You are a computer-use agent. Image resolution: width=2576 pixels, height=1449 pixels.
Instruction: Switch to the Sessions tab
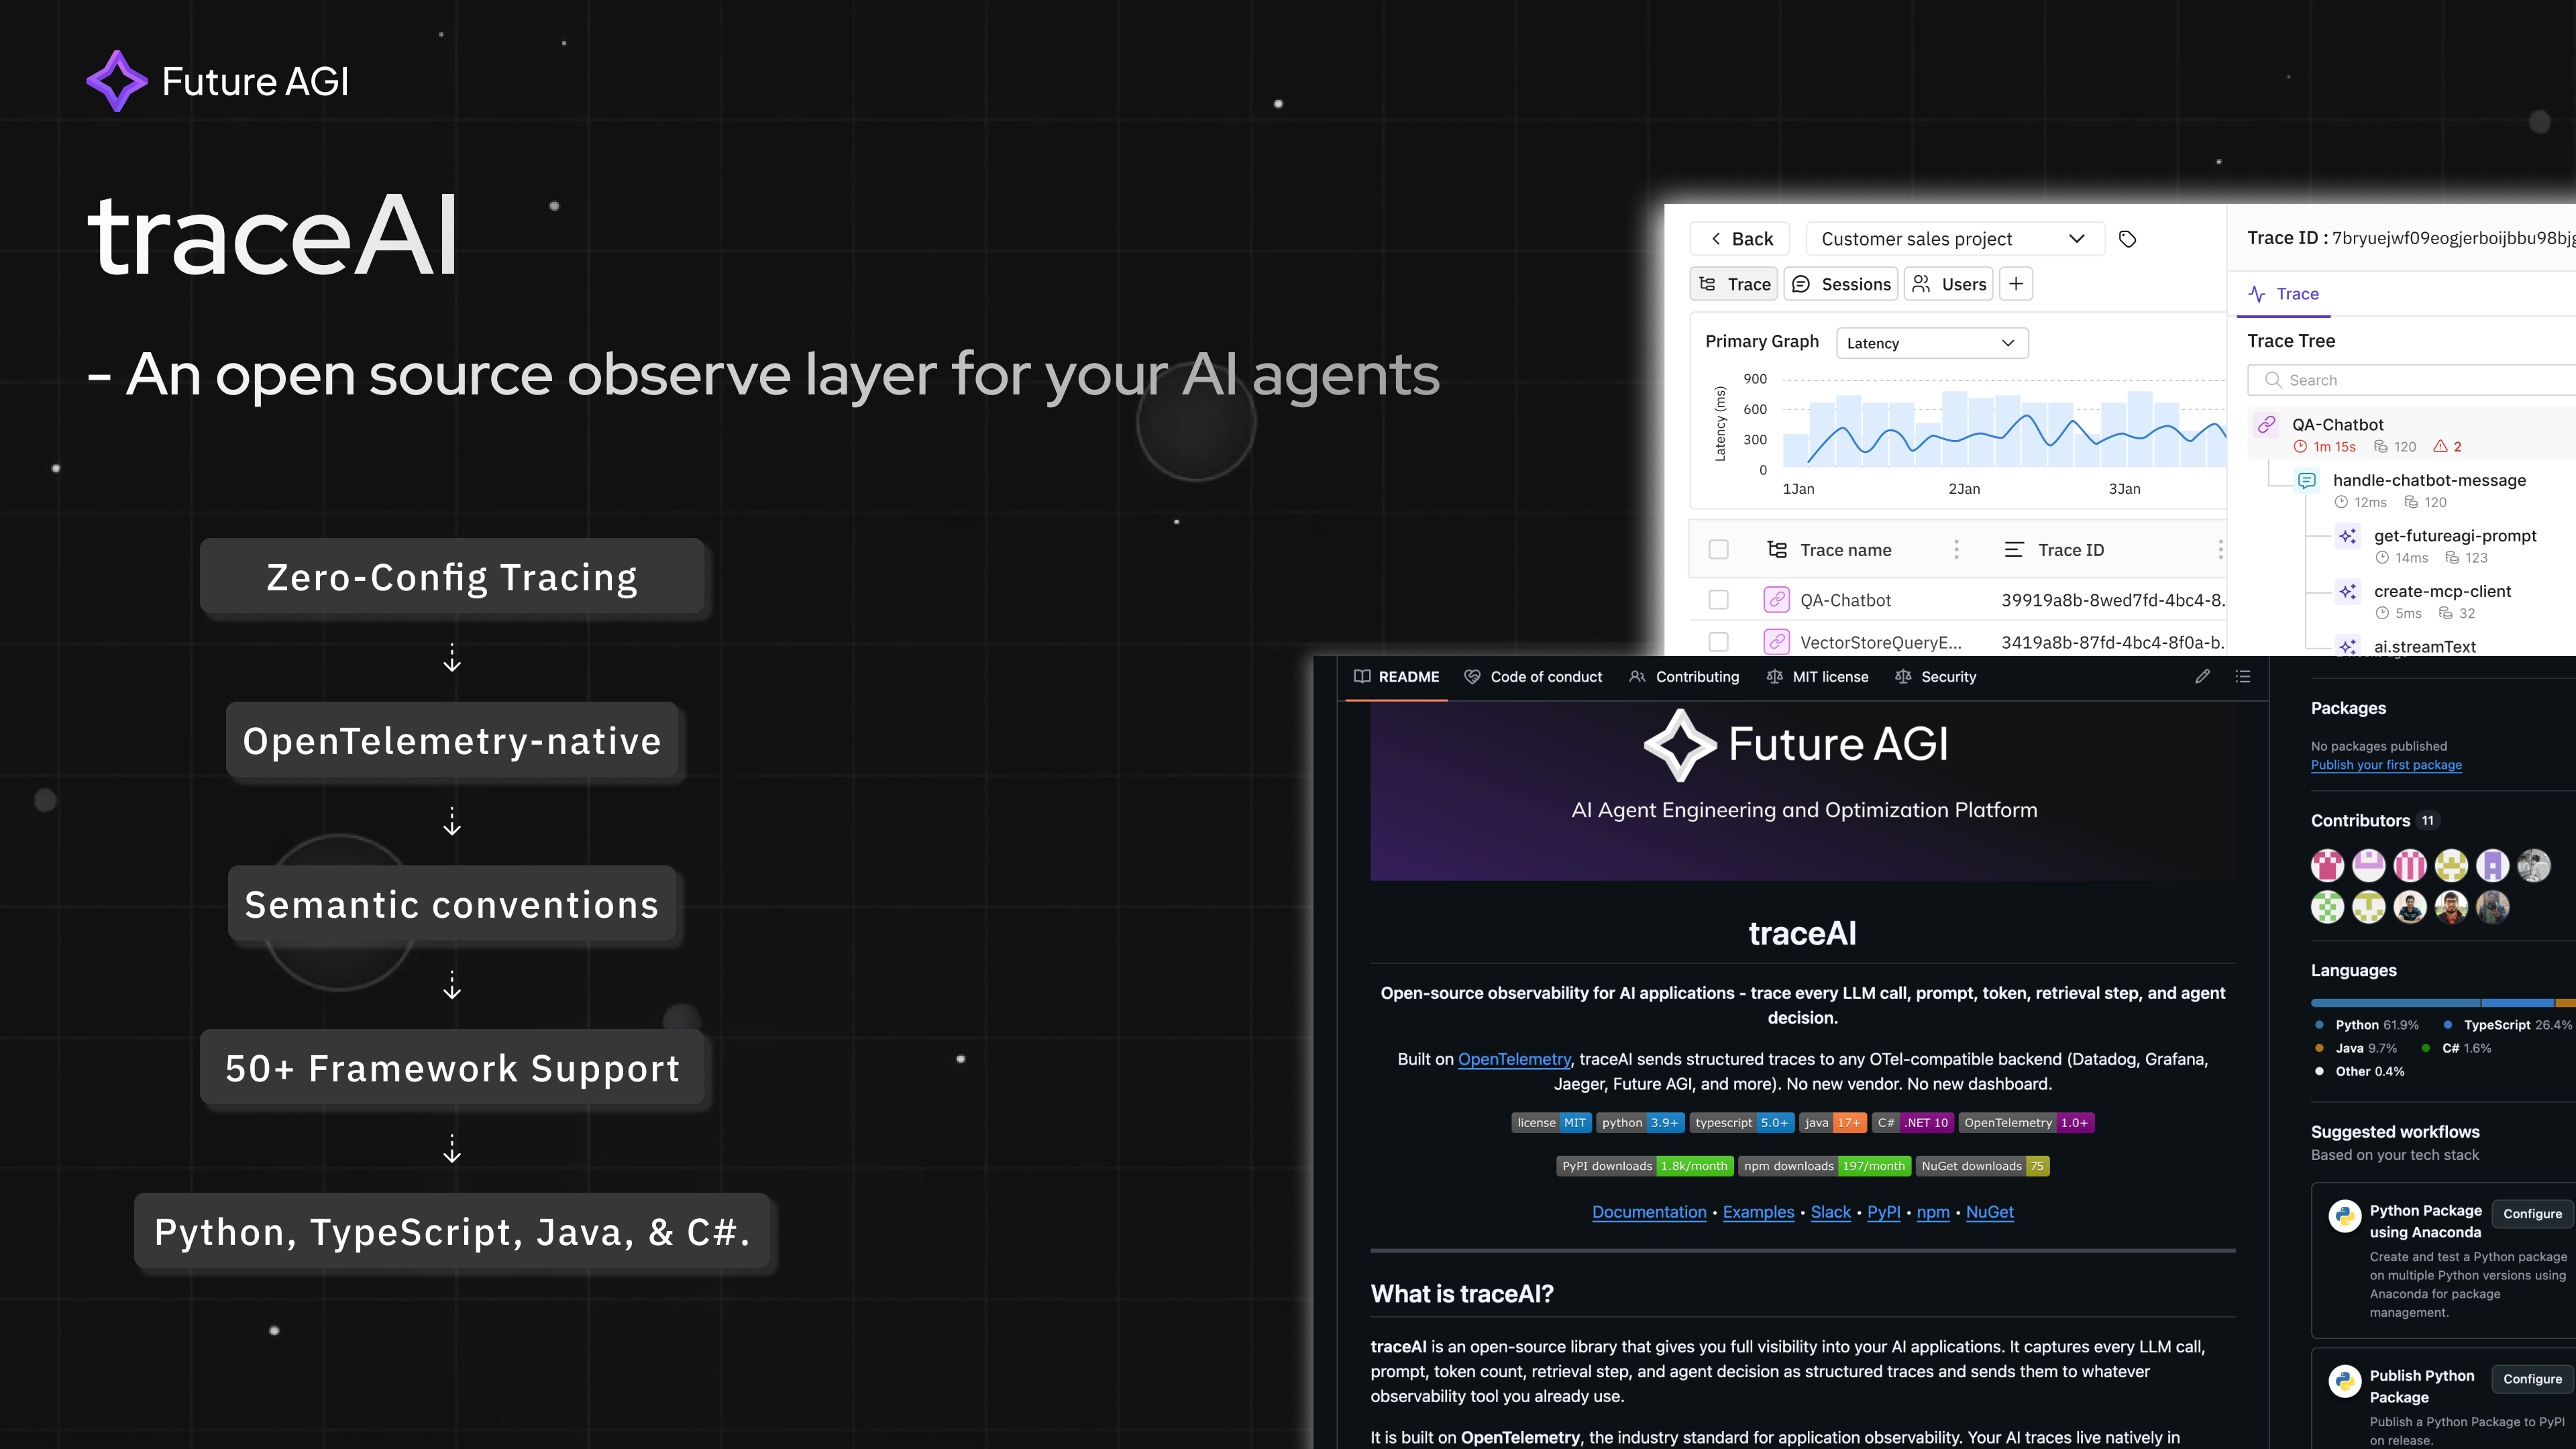pos(1842,284)
